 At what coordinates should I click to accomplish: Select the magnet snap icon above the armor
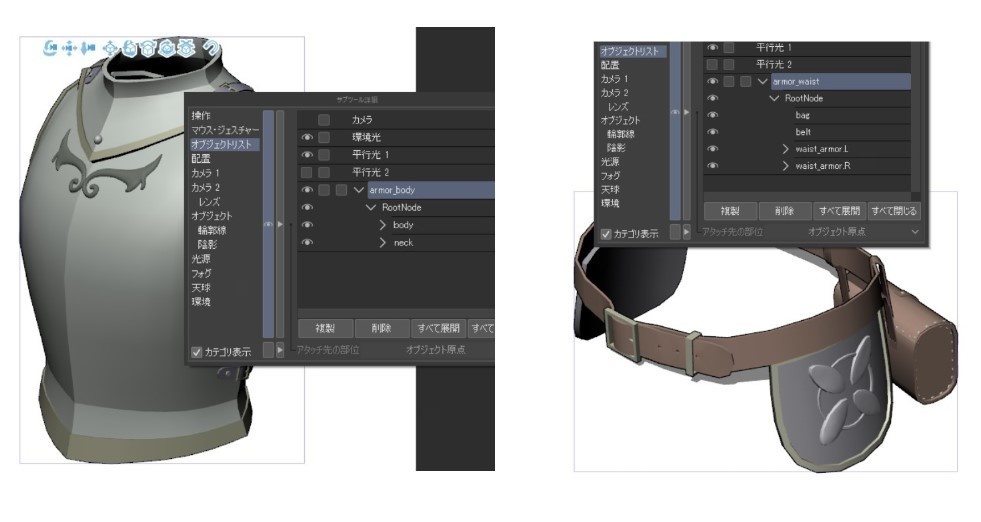[211, 48]
